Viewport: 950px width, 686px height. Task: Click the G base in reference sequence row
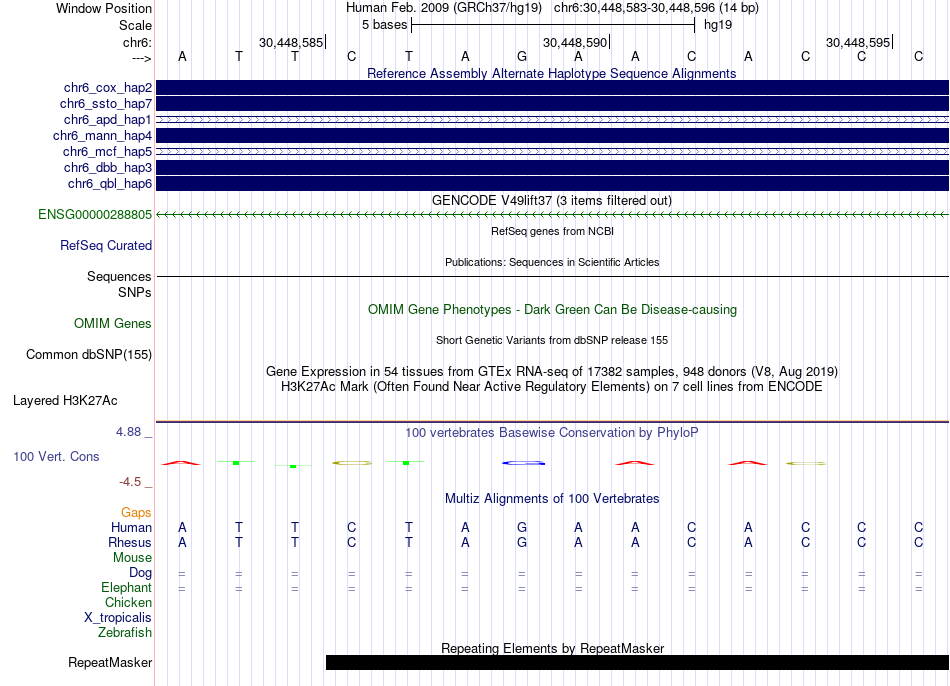coord(522,56)
